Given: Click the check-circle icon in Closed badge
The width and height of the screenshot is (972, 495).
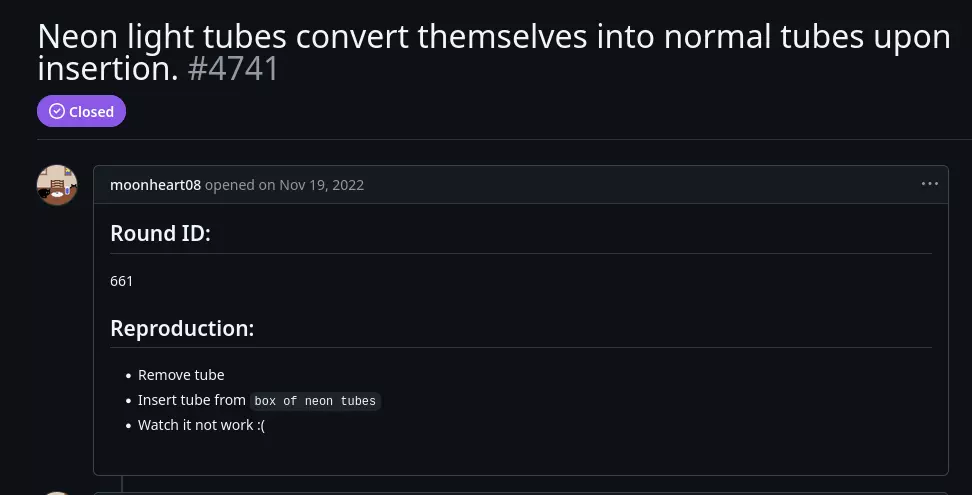Looking at the screenshot, I should click(x=57, y=112).
